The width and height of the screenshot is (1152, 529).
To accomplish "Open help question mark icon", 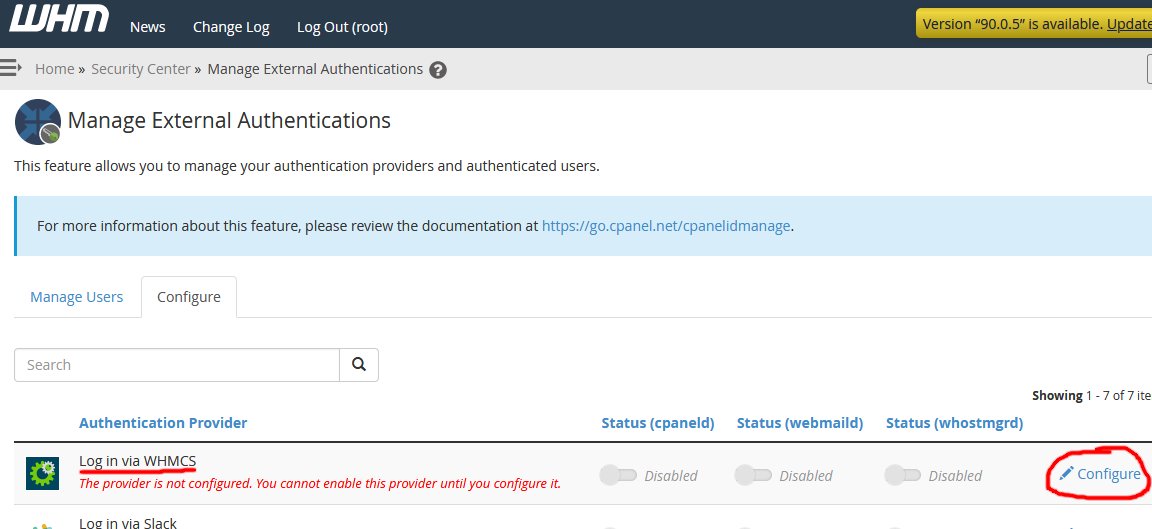I will (438, 70).
